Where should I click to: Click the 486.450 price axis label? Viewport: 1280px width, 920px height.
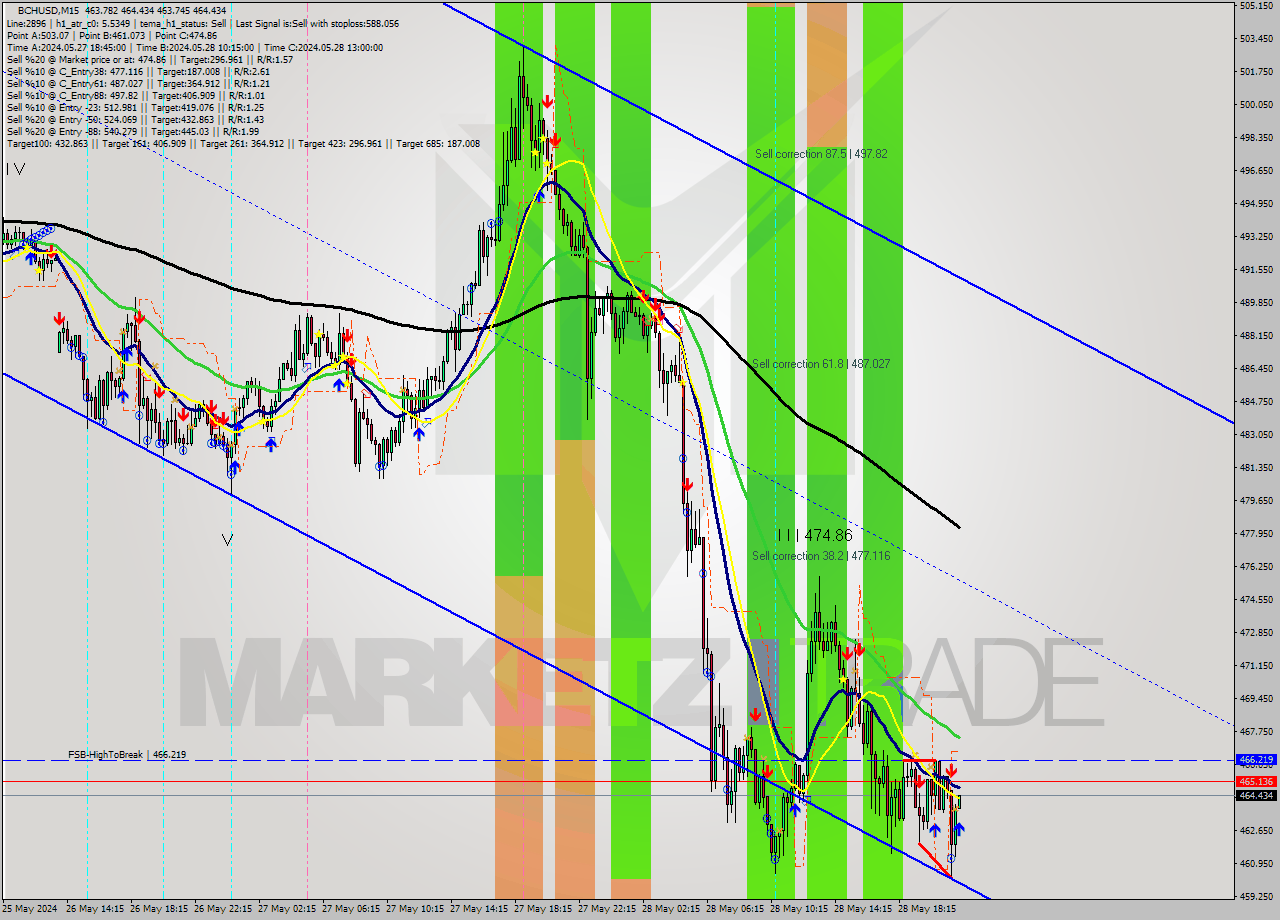tap(1255, 369)
